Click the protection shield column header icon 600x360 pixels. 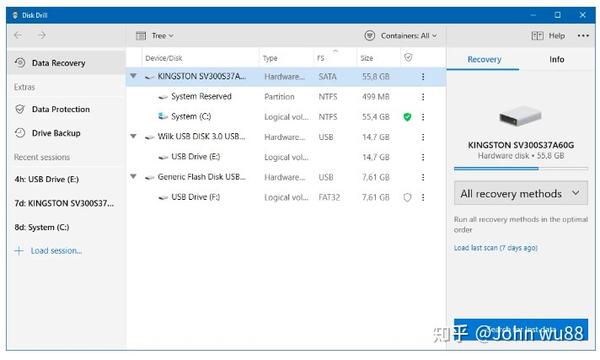click(x=408, y=57)
